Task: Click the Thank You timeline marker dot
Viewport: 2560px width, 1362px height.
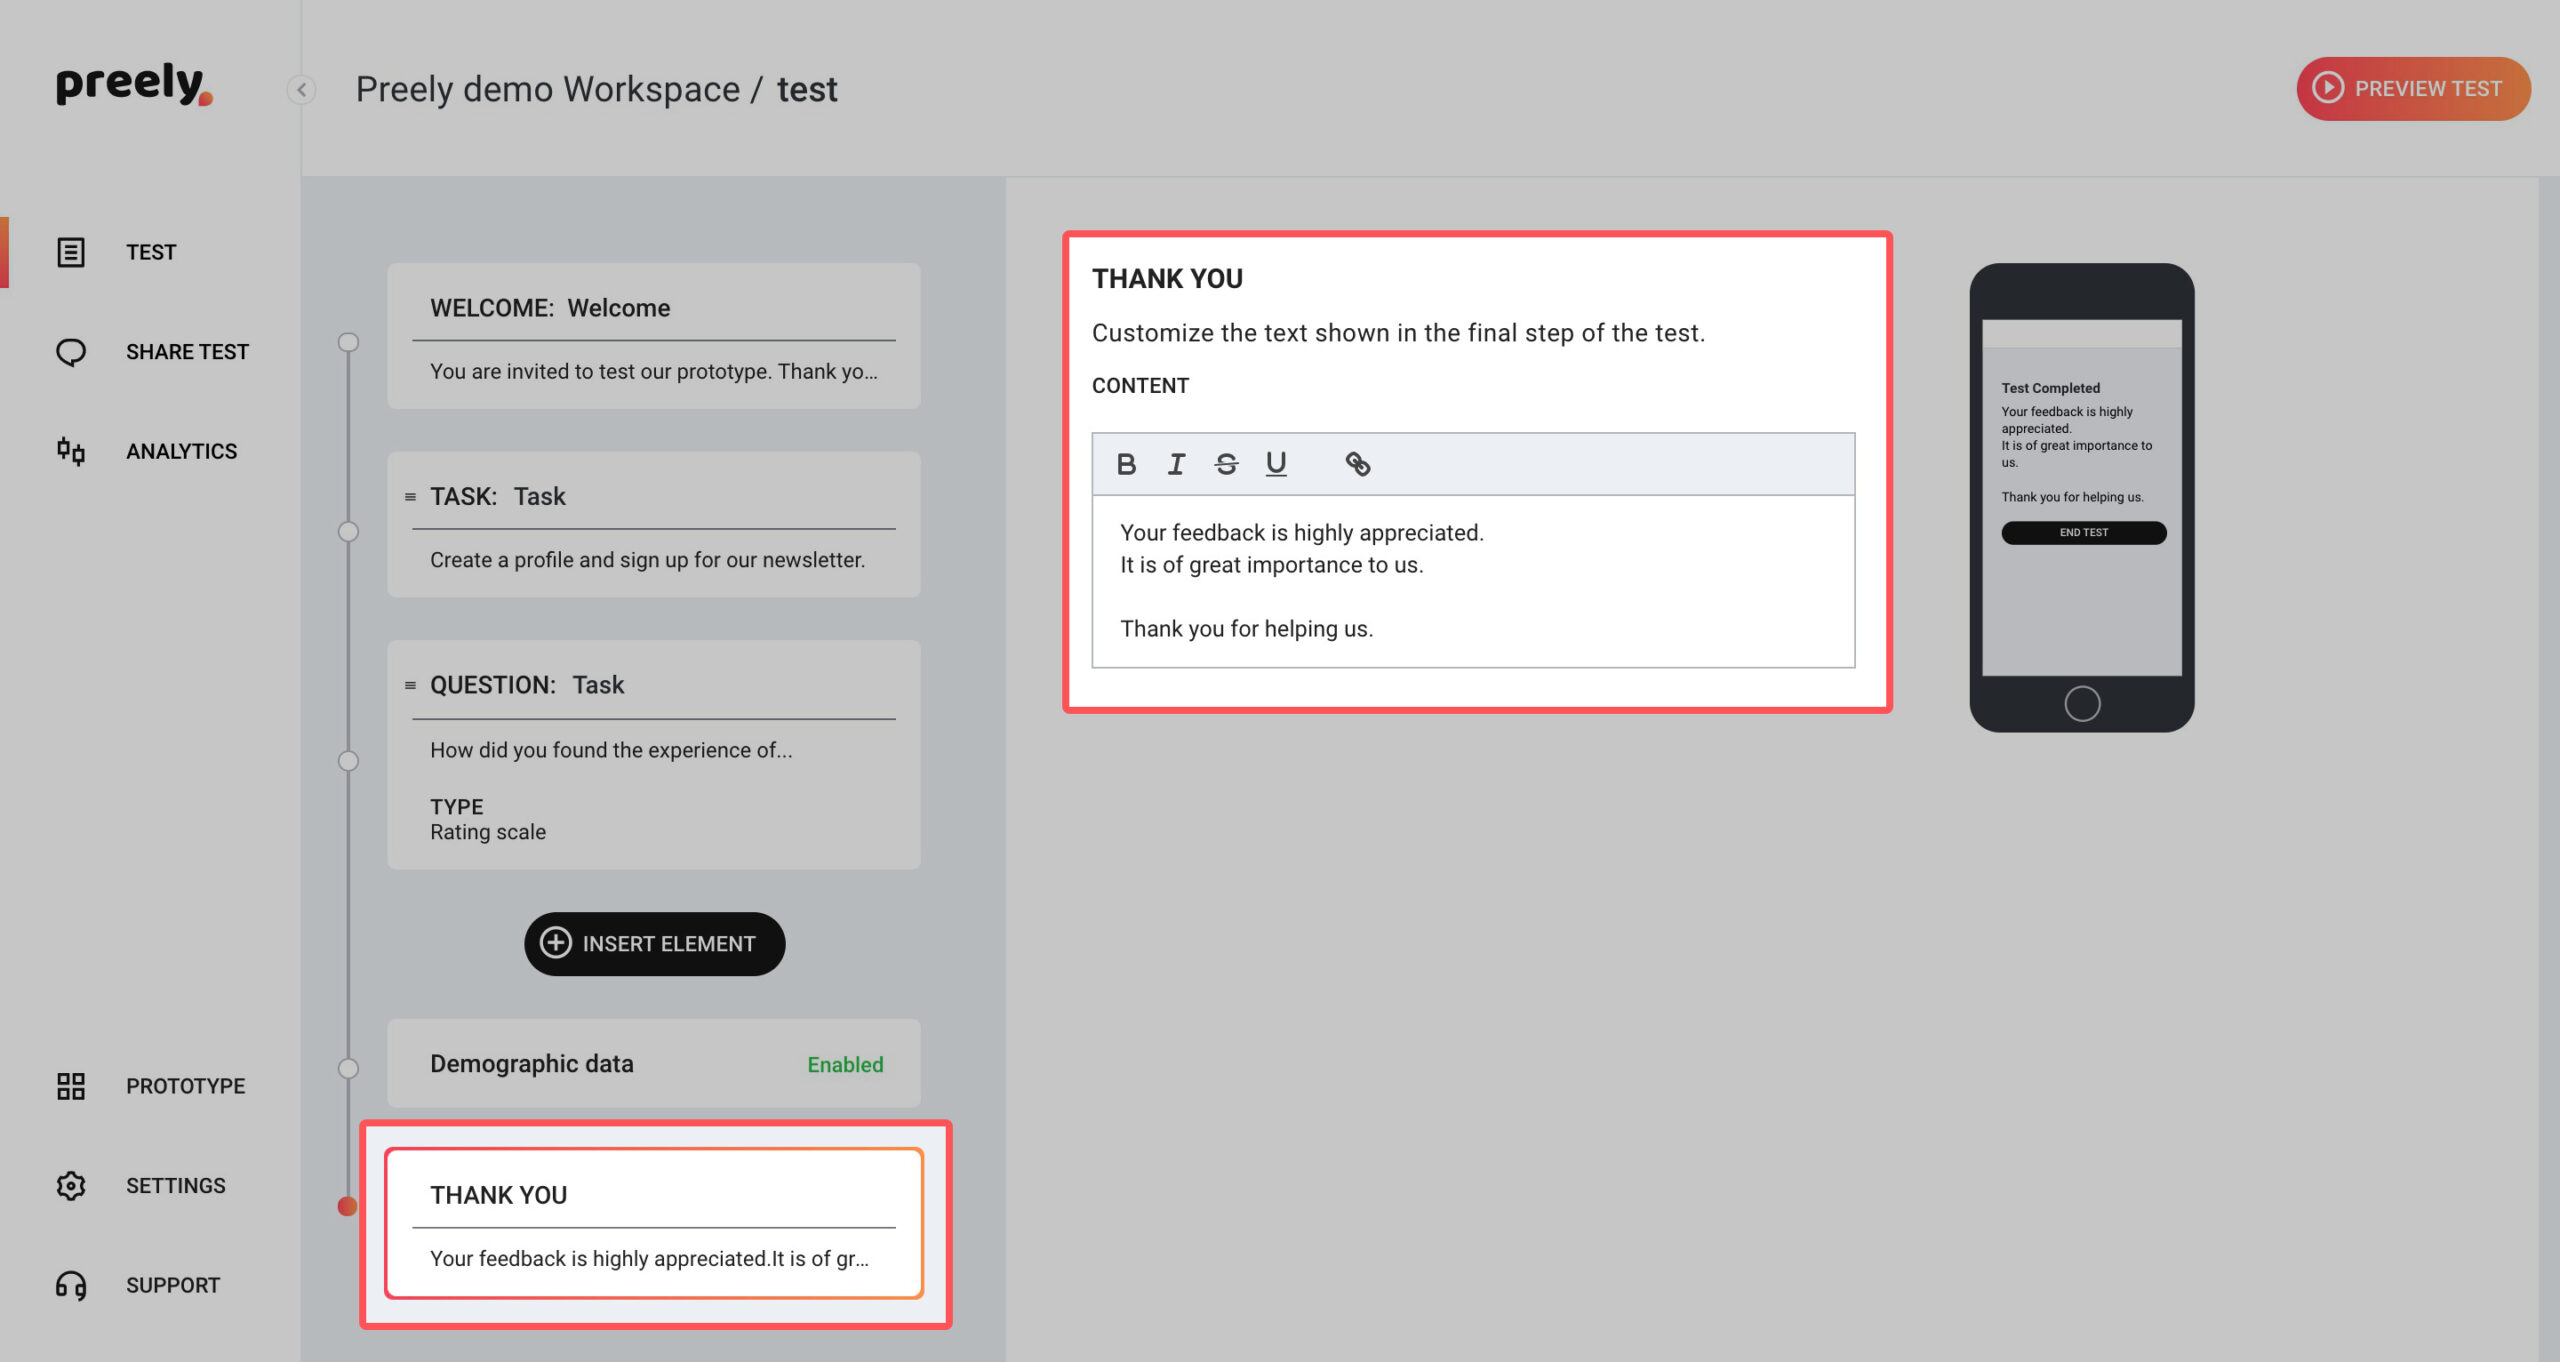Action: pos(347,1206)
